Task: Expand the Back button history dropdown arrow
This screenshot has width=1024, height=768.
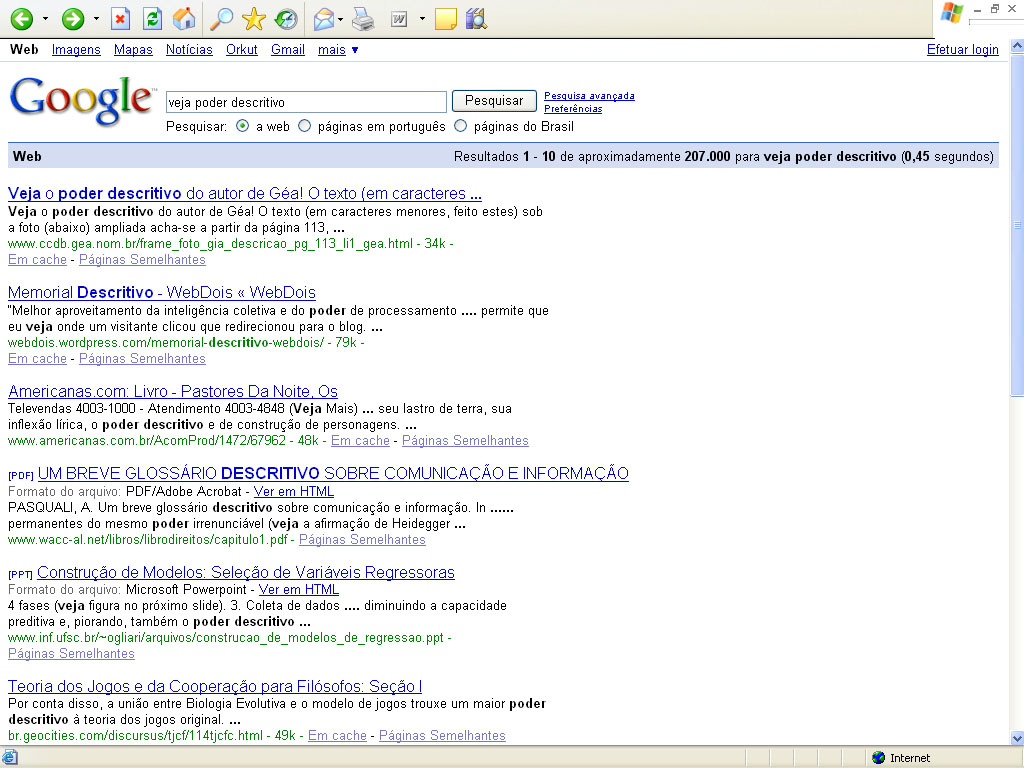Action: 45,19
